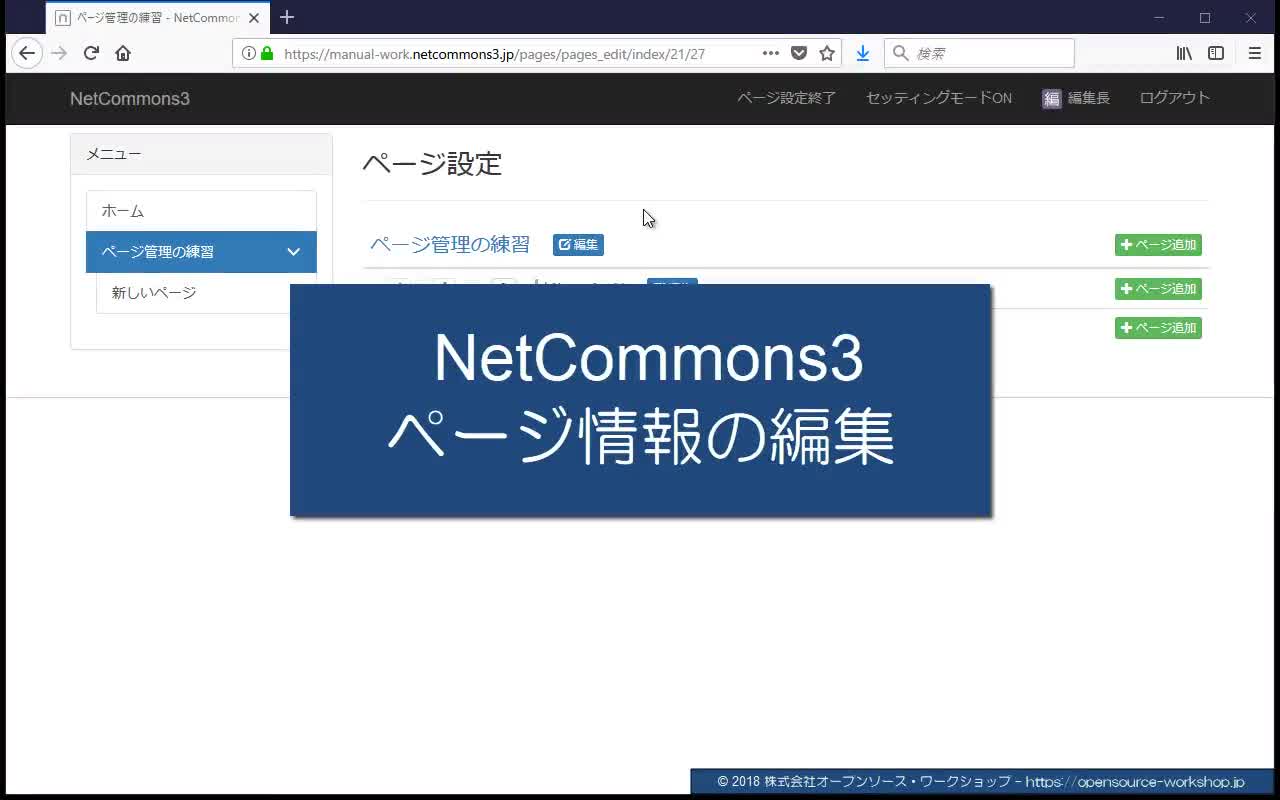Click the browser back arrow button

click(27, 54)
